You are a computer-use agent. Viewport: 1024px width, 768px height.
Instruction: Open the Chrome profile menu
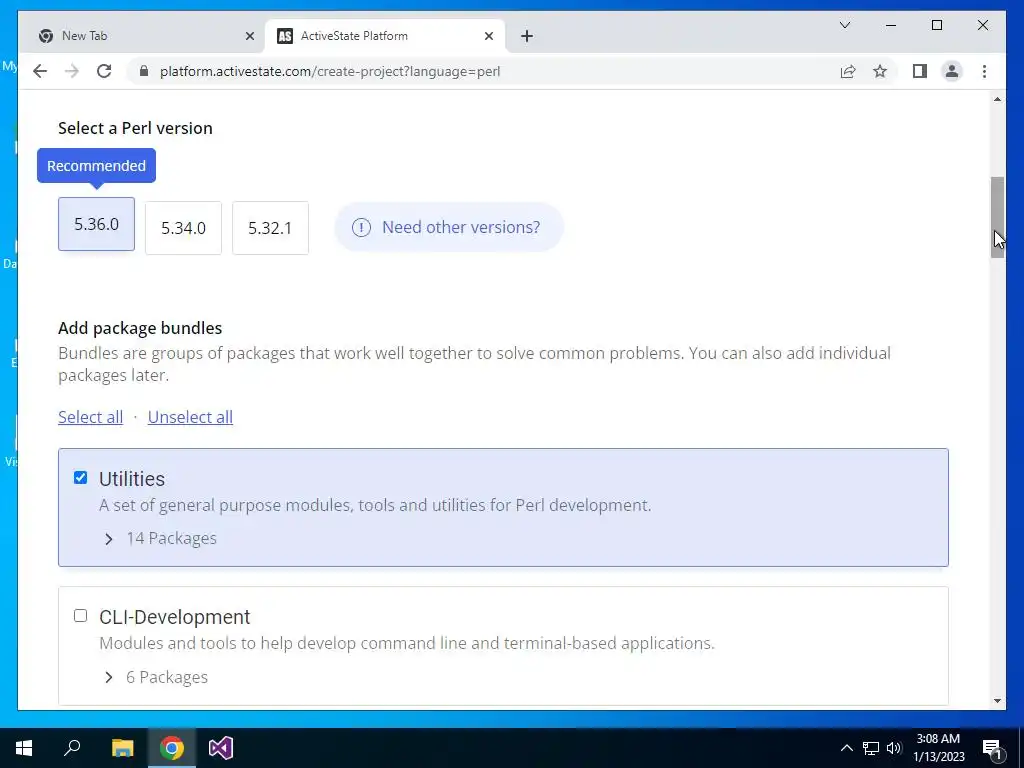point(952,71)
